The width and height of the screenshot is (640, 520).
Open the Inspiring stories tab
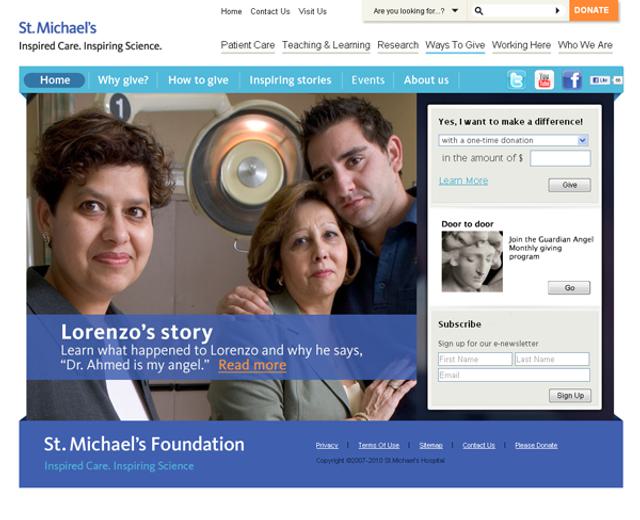pos(290,80)
